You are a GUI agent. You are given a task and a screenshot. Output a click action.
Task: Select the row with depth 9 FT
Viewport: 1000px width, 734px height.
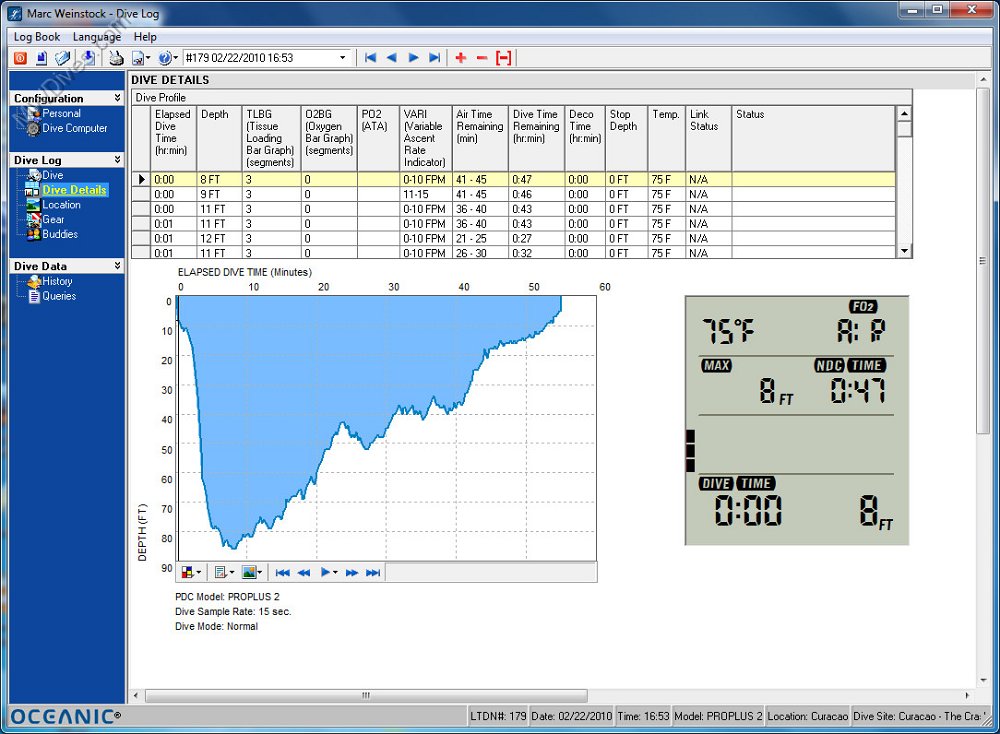[513, 195]
